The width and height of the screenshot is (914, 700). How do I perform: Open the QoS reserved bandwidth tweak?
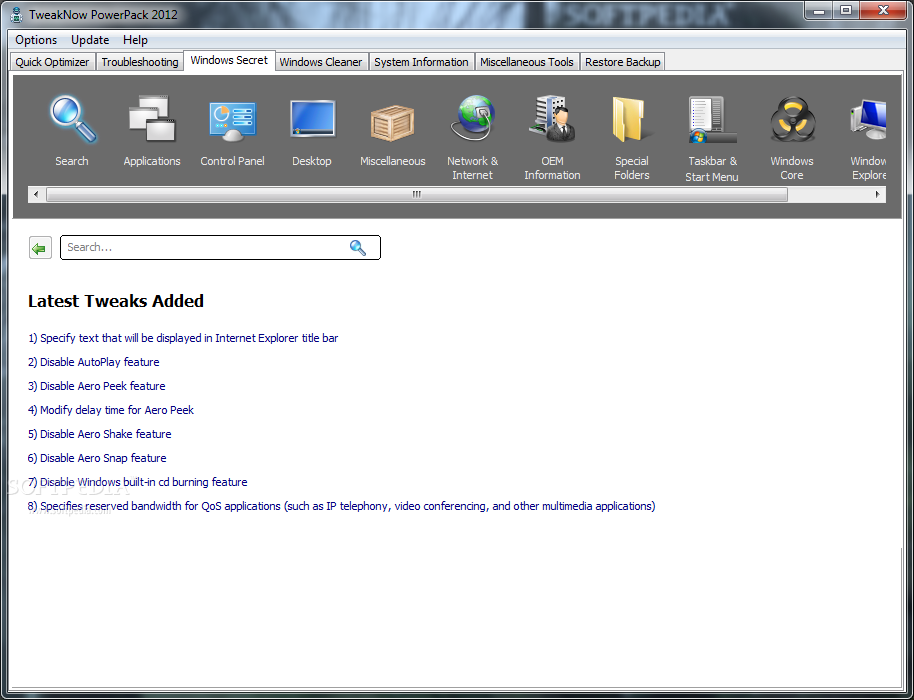point(342,506)
